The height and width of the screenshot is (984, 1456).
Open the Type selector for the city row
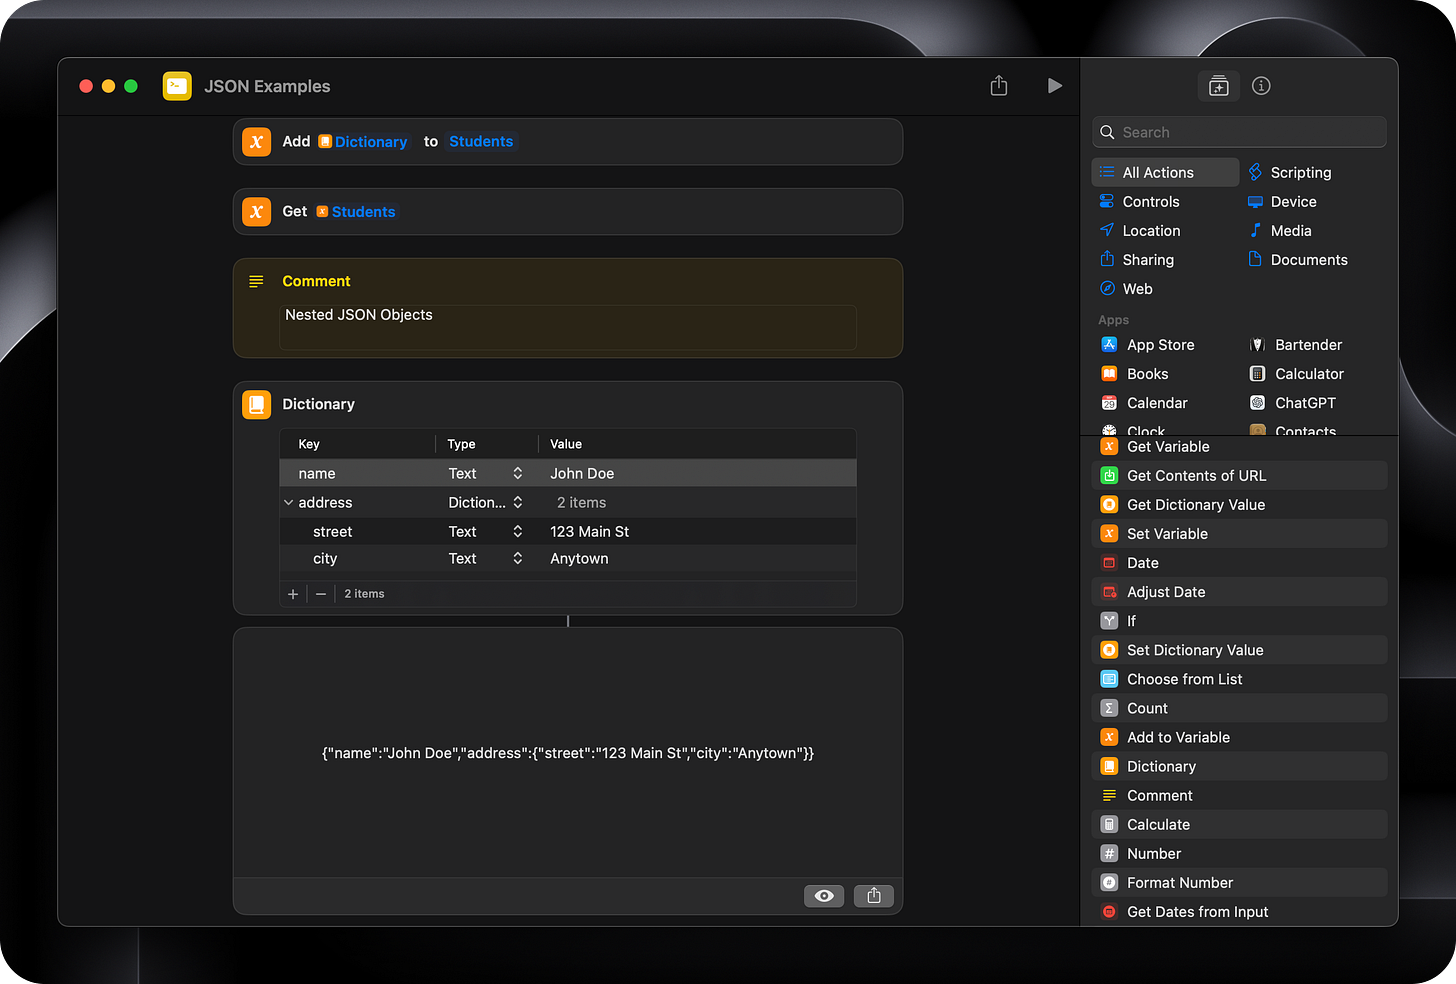517,558
